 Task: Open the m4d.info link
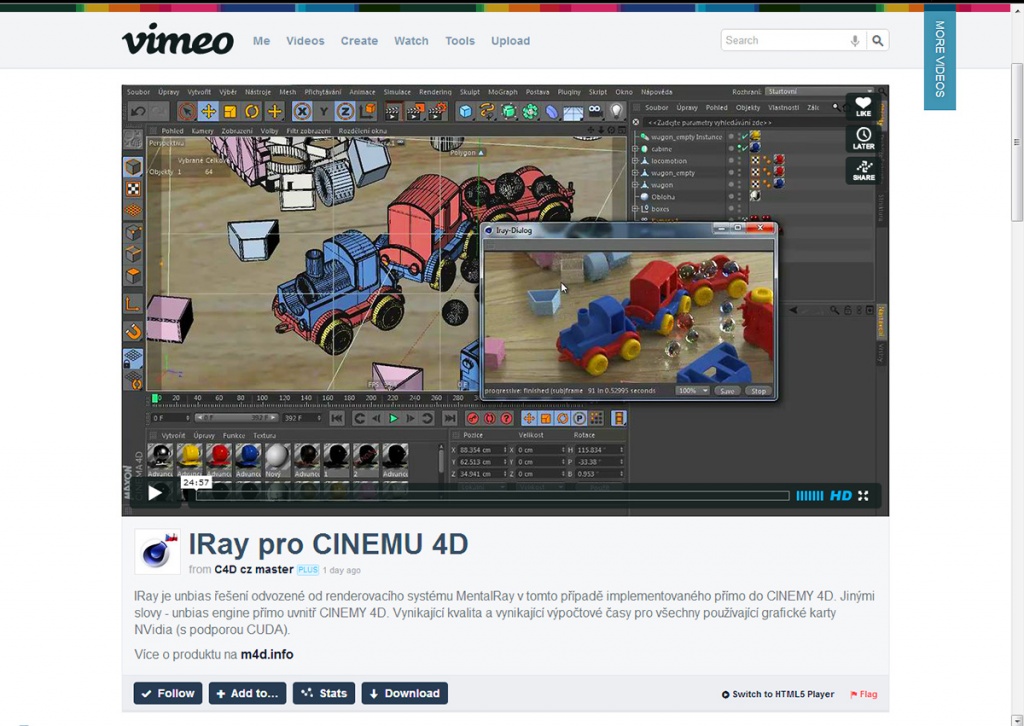[266, 654]
